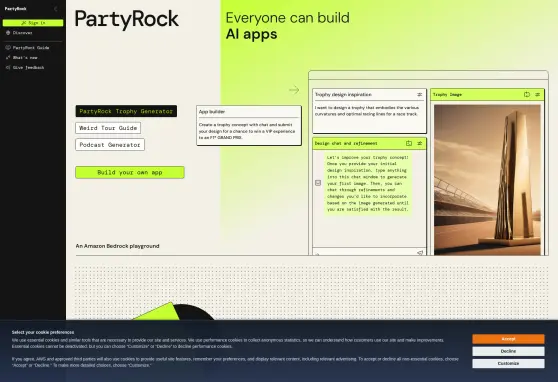Image resolution: width=558 pixels, height=382 pixels.
Task: Click the regenerate icon on Trophy Image widget
Action: pyautogui.click(x=527, y=95)
